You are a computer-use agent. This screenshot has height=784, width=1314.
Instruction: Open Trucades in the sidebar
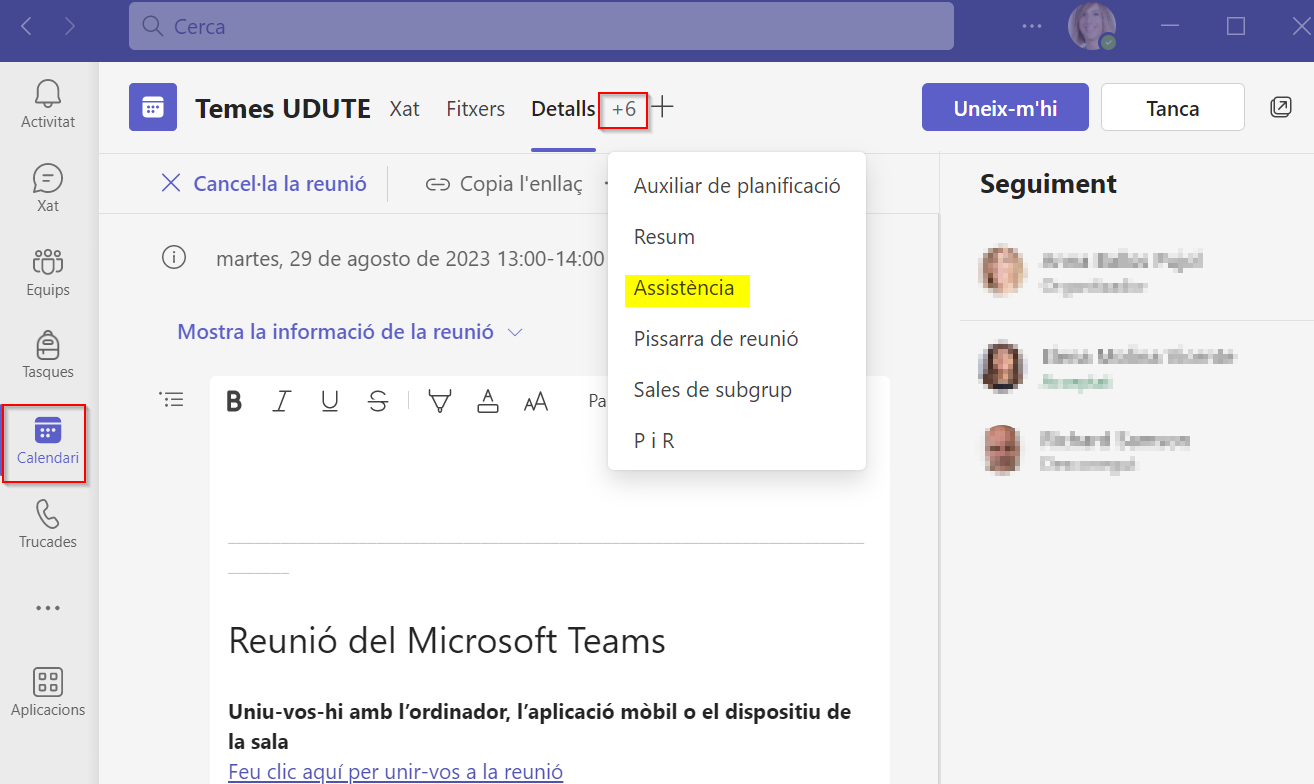48,524
